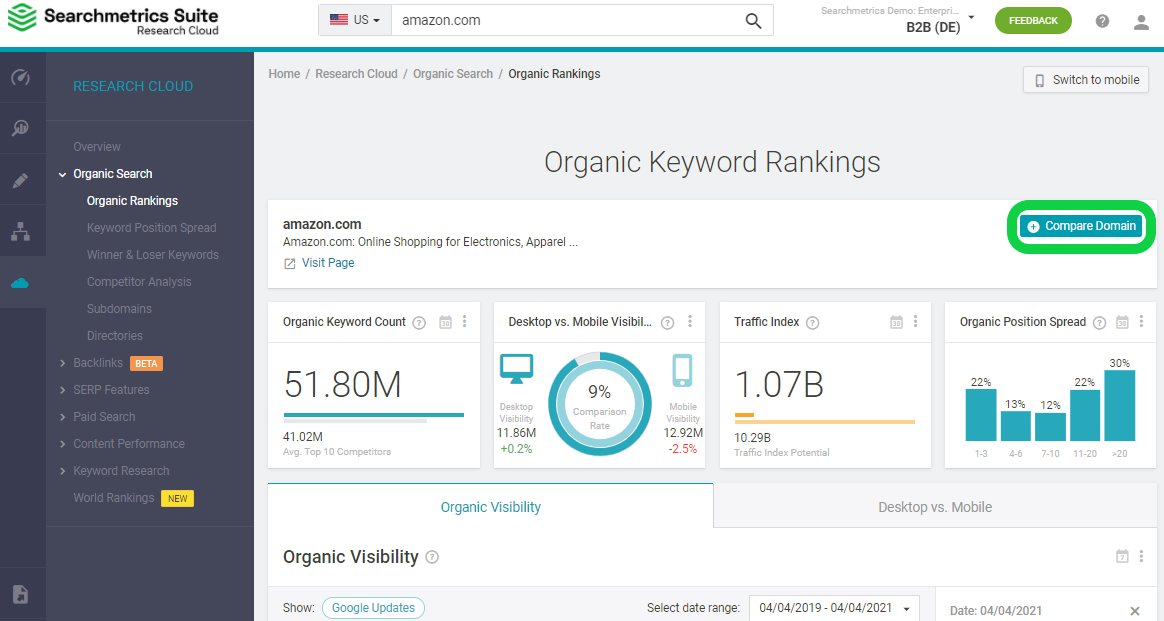The image size is (1164, 621).
Task: Open more options on Organic Position Spread card
Action: (x=1141, y=321)
